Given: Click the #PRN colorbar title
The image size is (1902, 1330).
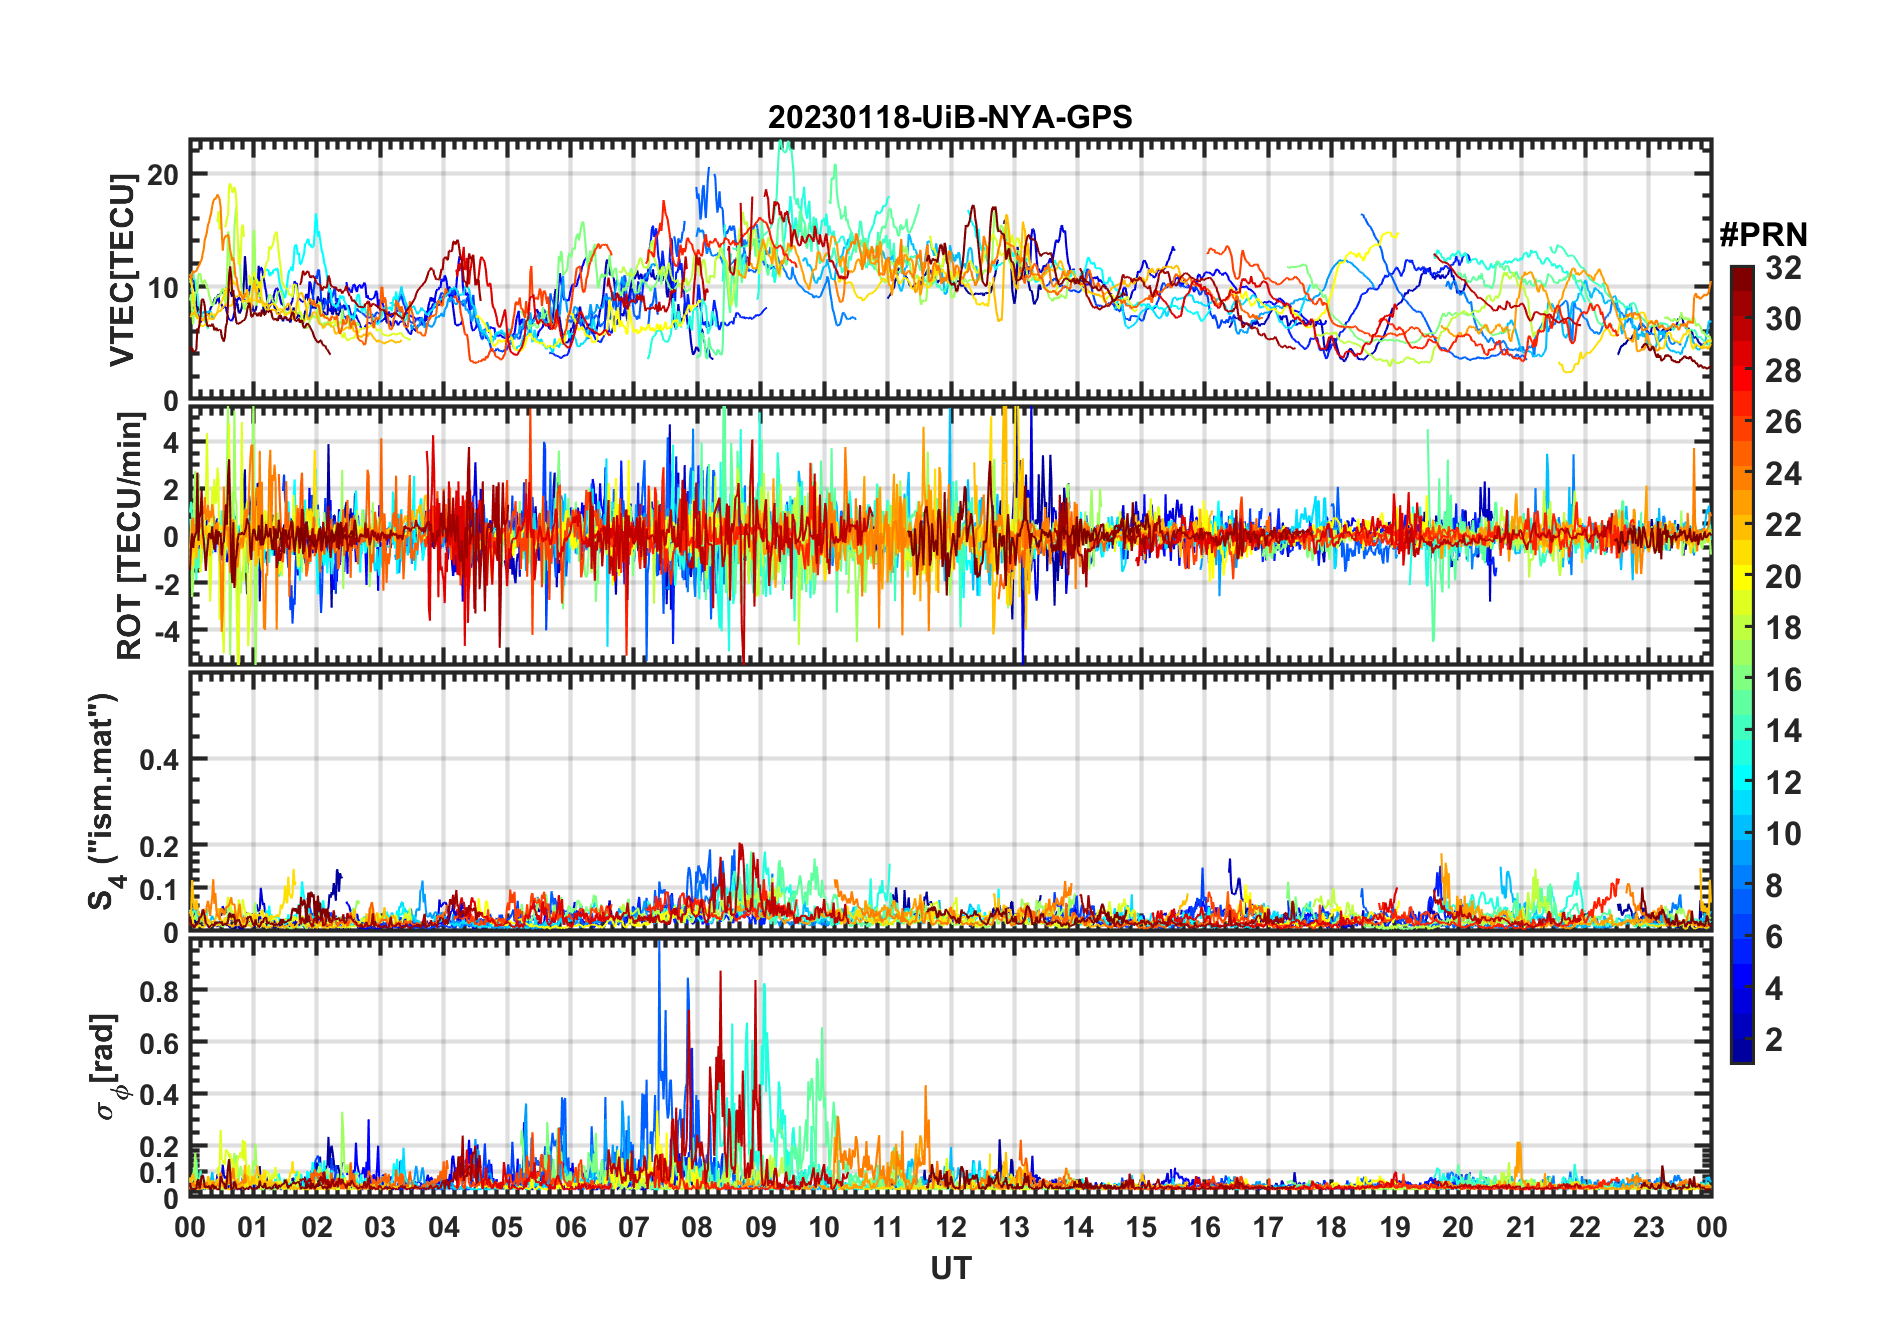Looking at the screenshot, I should [x=1763, y=235].
